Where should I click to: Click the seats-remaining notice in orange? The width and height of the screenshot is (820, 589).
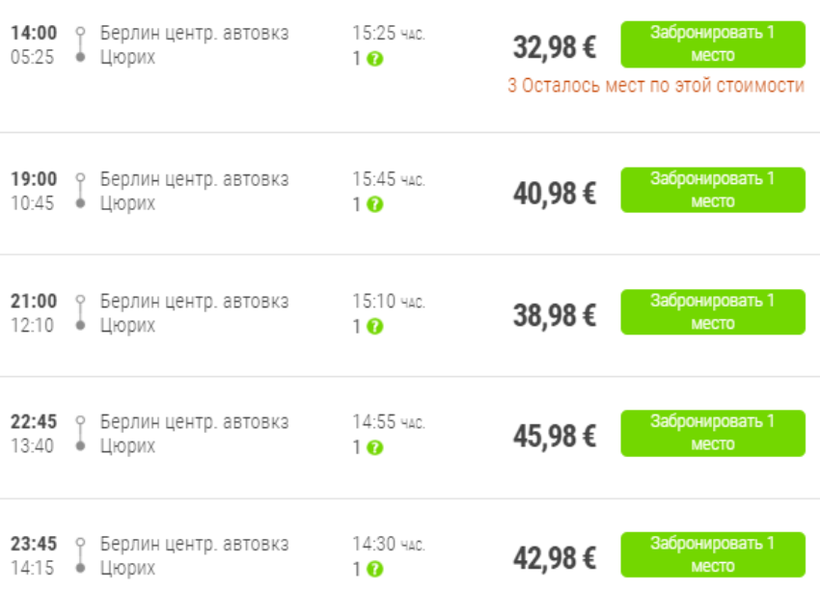point(655,86)
